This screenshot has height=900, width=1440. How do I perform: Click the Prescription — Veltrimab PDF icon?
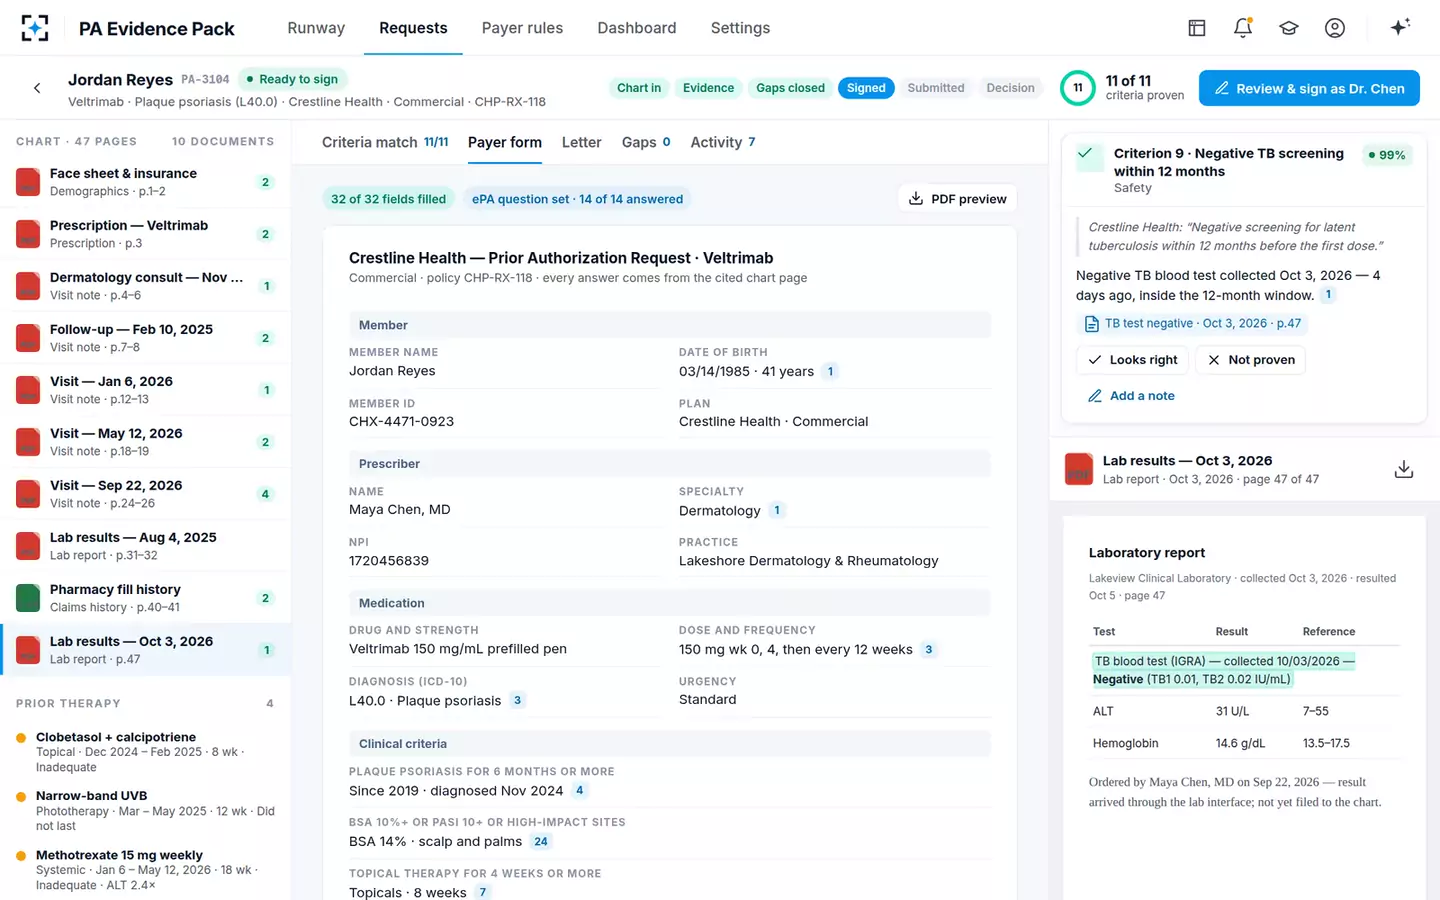[28, 234]
